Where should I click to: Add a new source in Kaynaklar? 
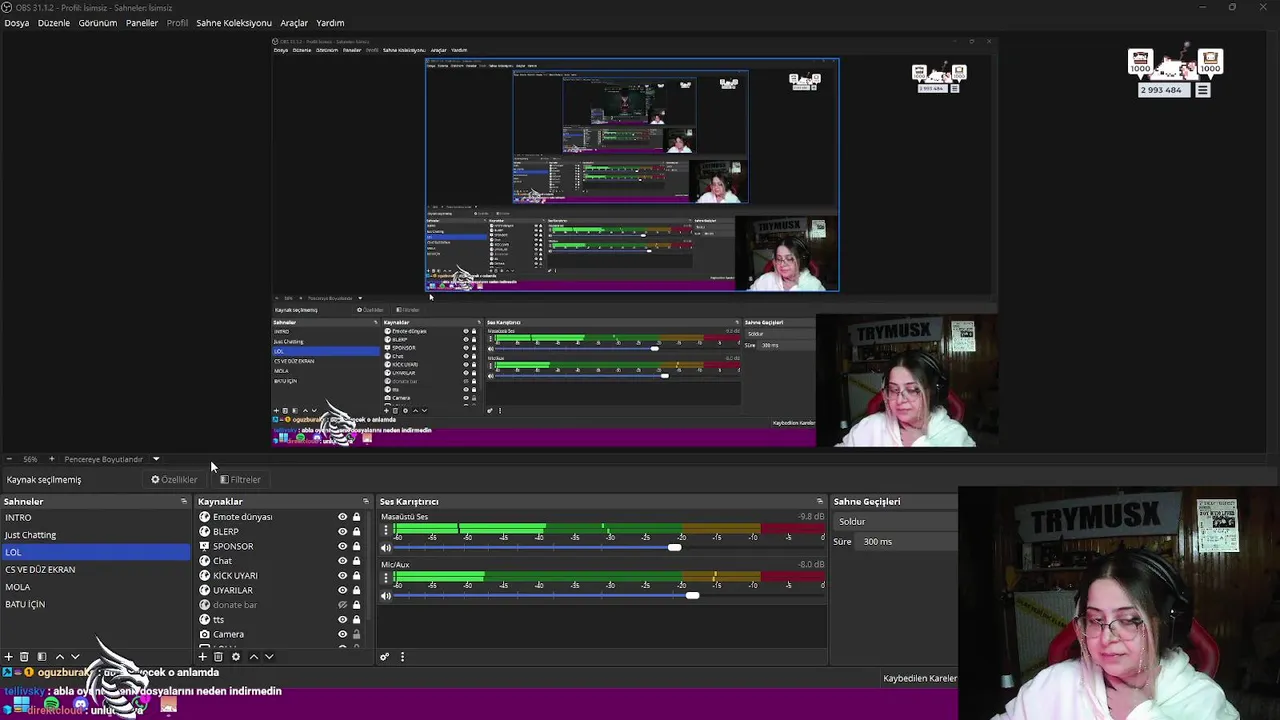click(x=202, y=657)
